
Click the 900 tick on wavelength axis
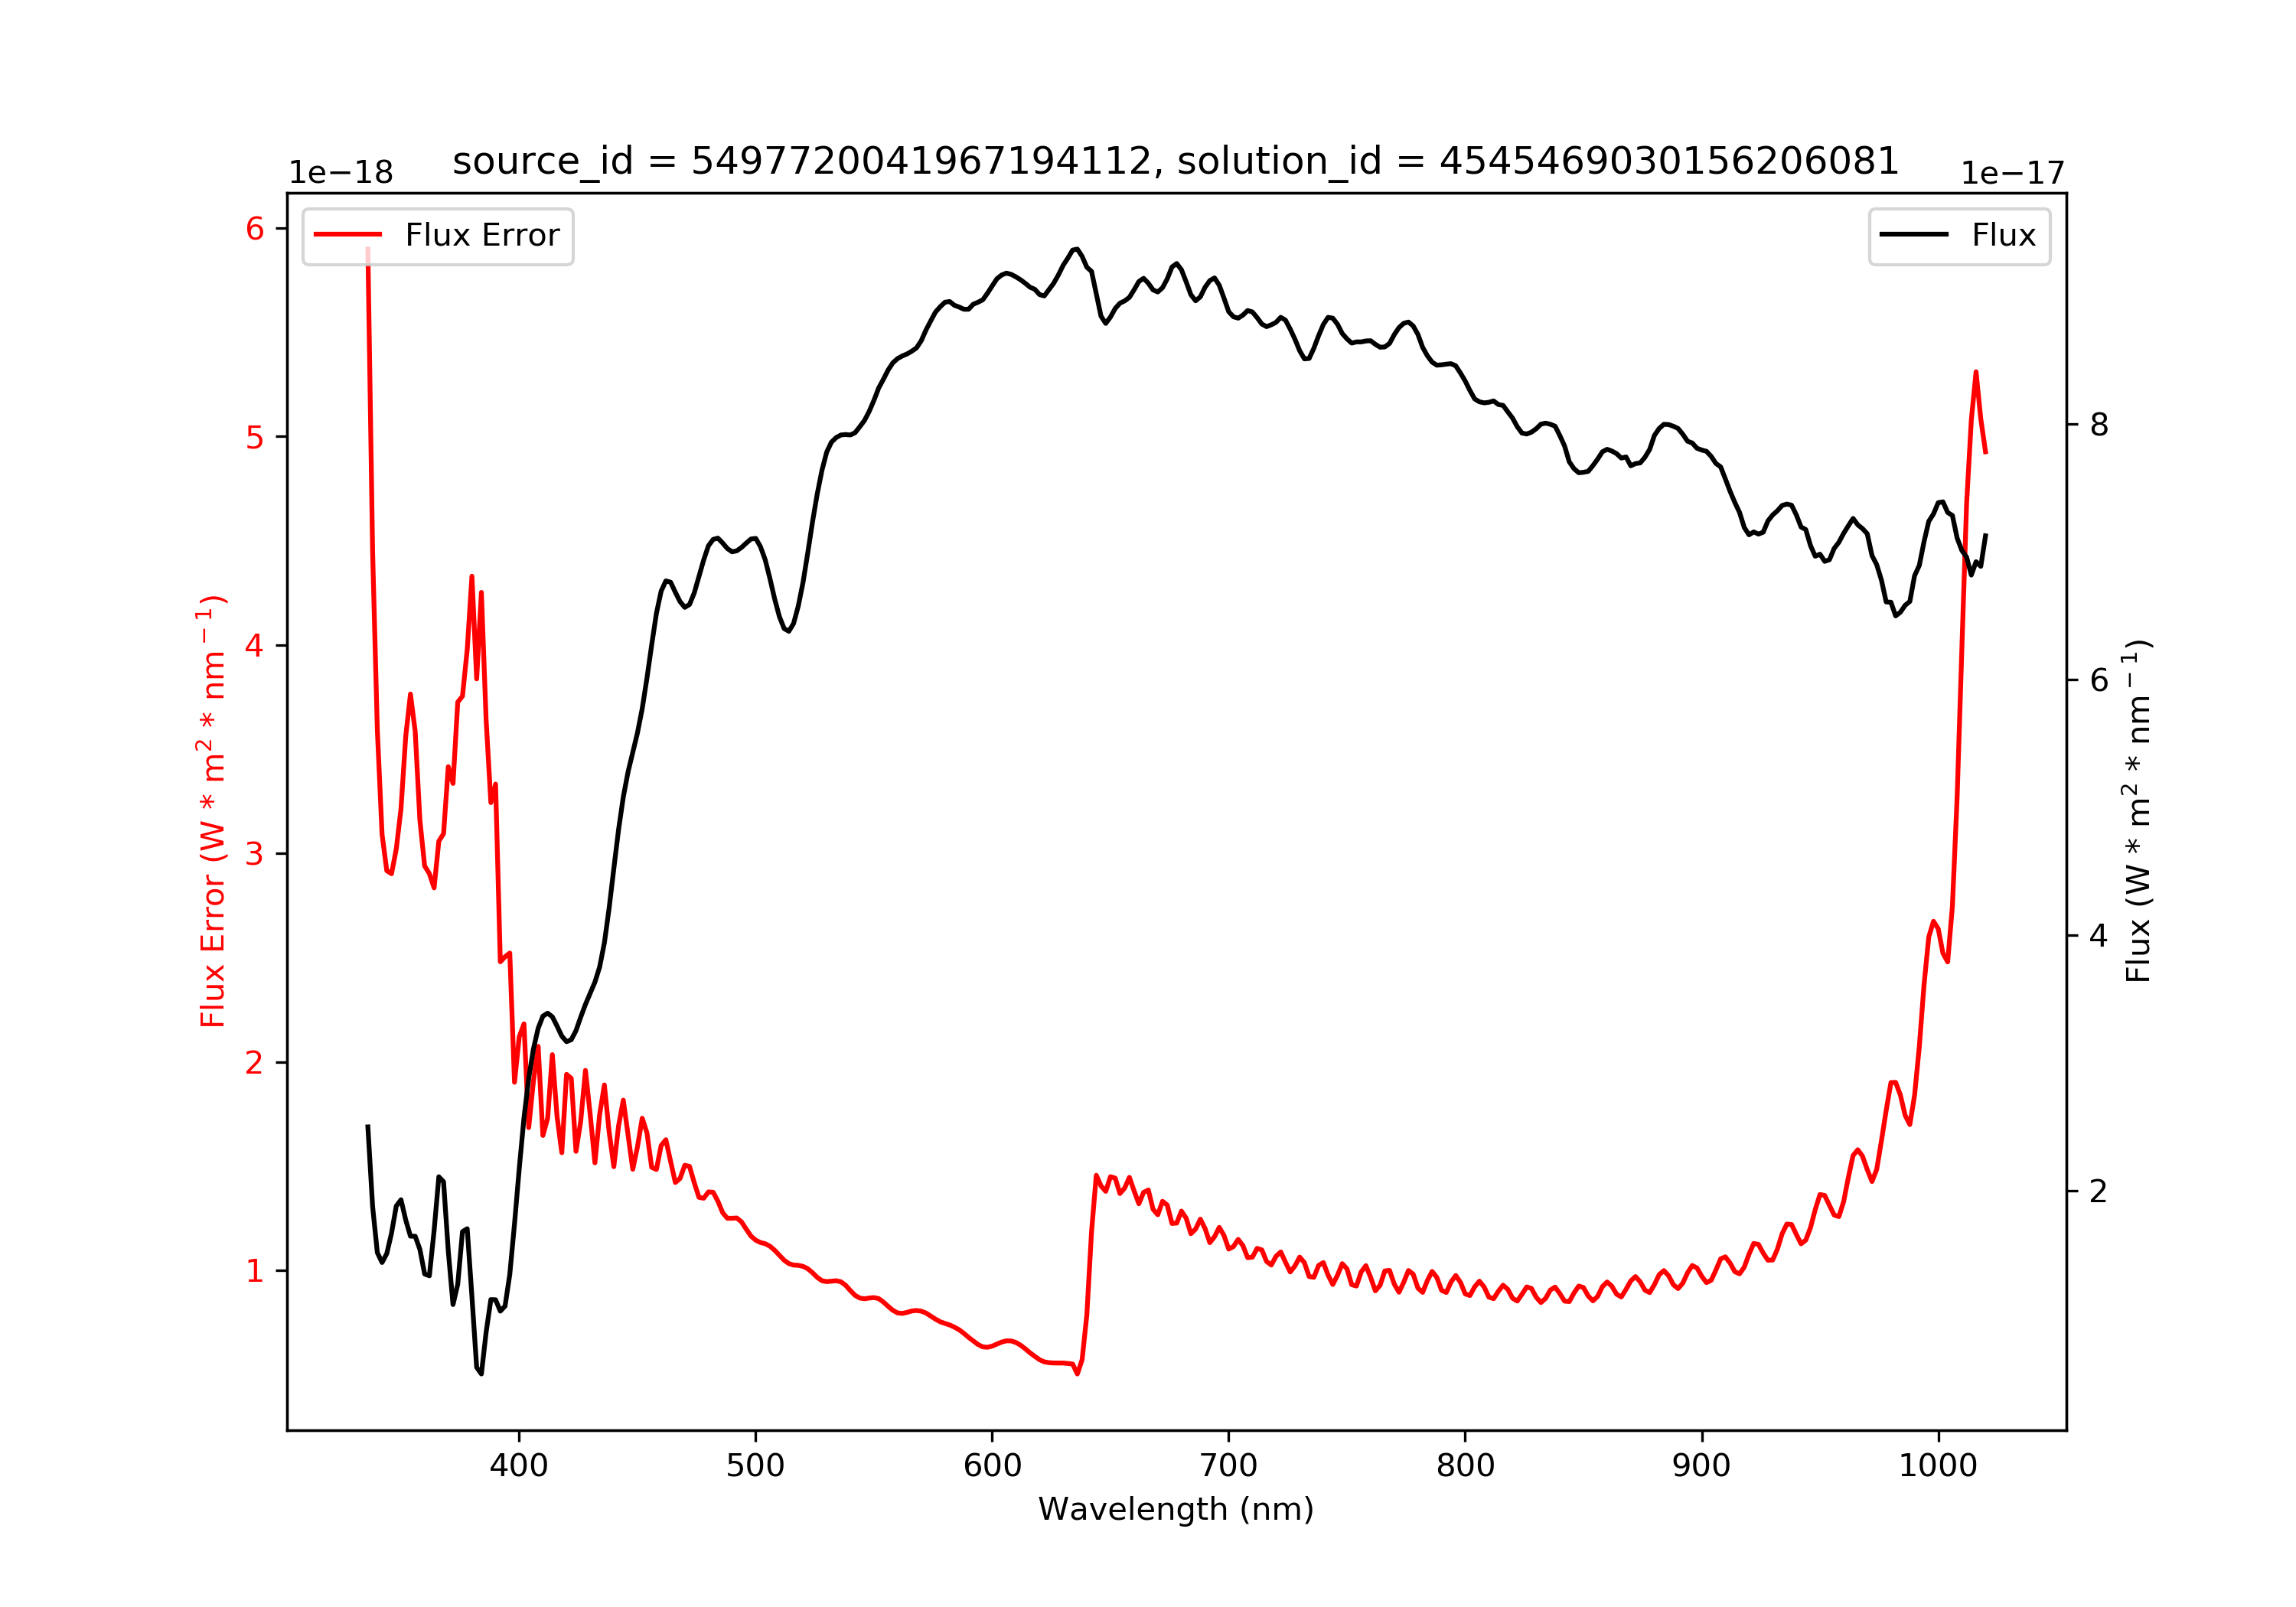tap(1702, 1466)
